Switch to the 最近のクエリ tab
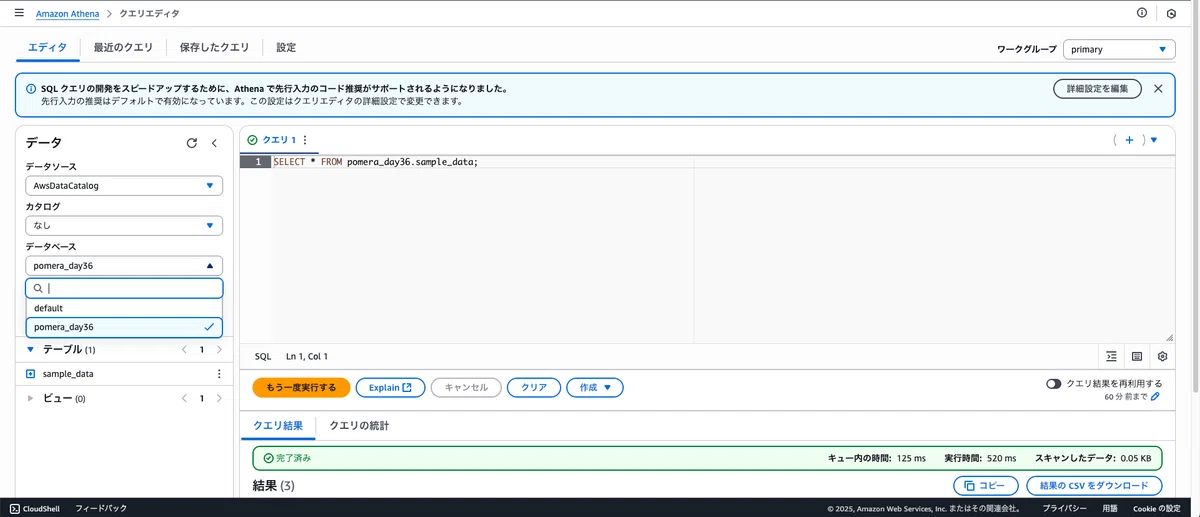Image resolution: width=1200 pixels, height=517 pixels. [x=123, y=48]
